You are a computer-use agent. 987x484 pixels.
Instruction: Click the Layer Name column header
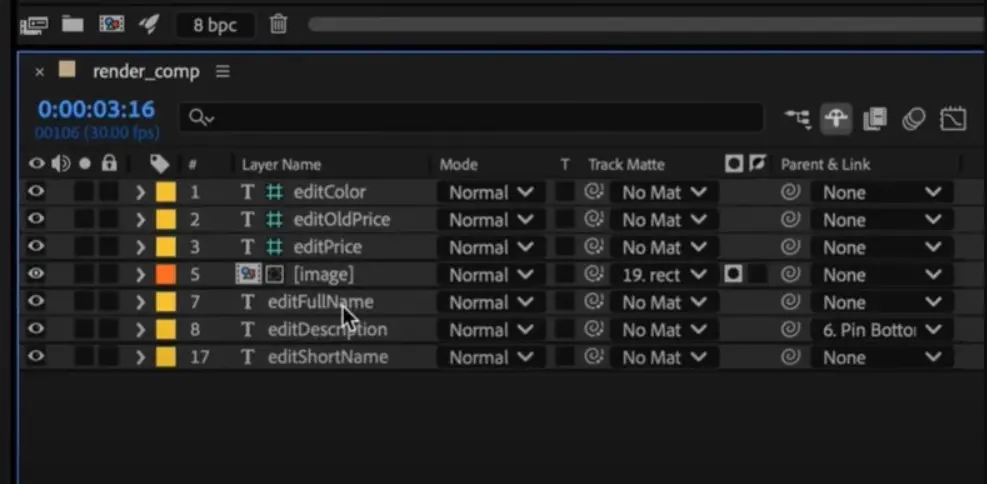pos(281,165)
